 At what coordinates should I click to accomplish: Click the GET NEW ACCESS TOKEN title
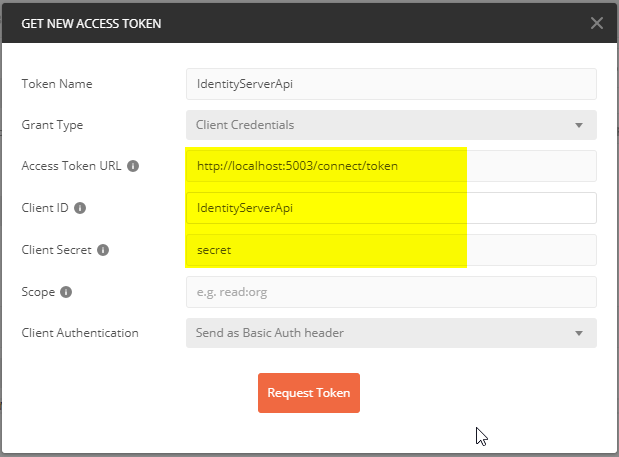coord(91,24)
